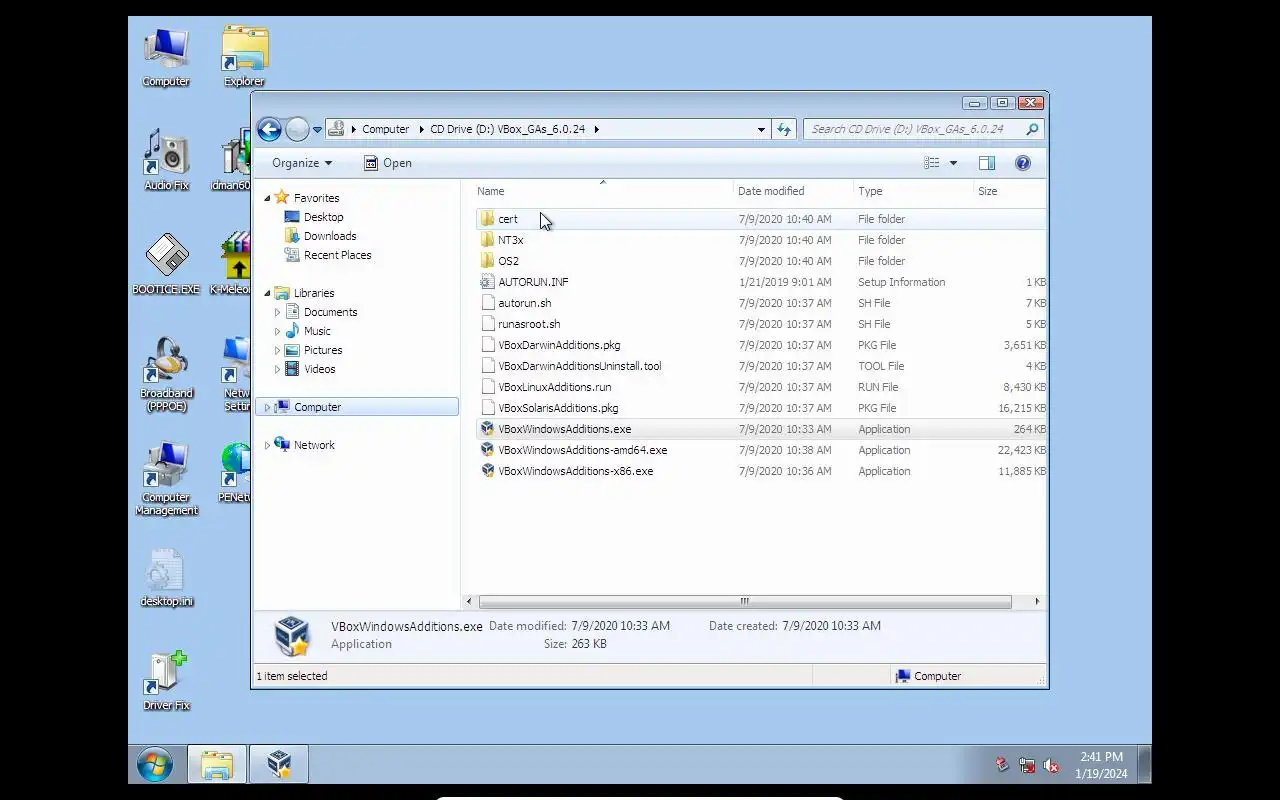Open the Organize dropdown menu
Viewport: 1280px width, 800px height.
click(301, 163)
